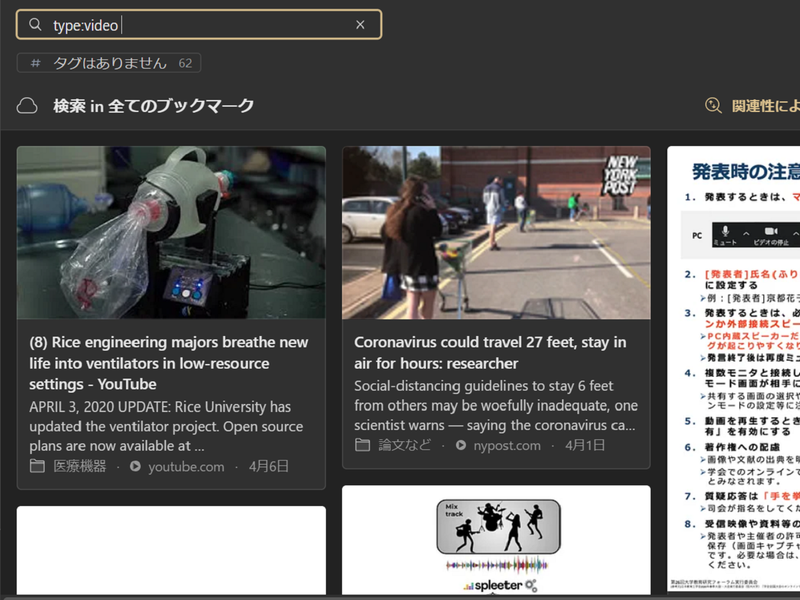Open the spleeter Mix track thumbnail
The width and height of the screenshot is (800, 600).
[x=496, y=541]
